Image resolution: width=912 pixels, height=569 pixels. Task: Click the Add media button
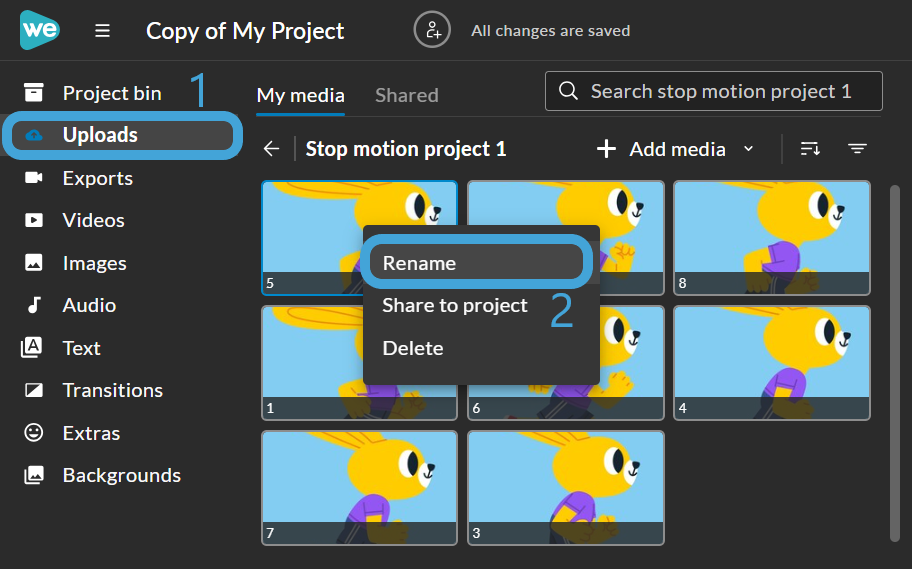663,149
